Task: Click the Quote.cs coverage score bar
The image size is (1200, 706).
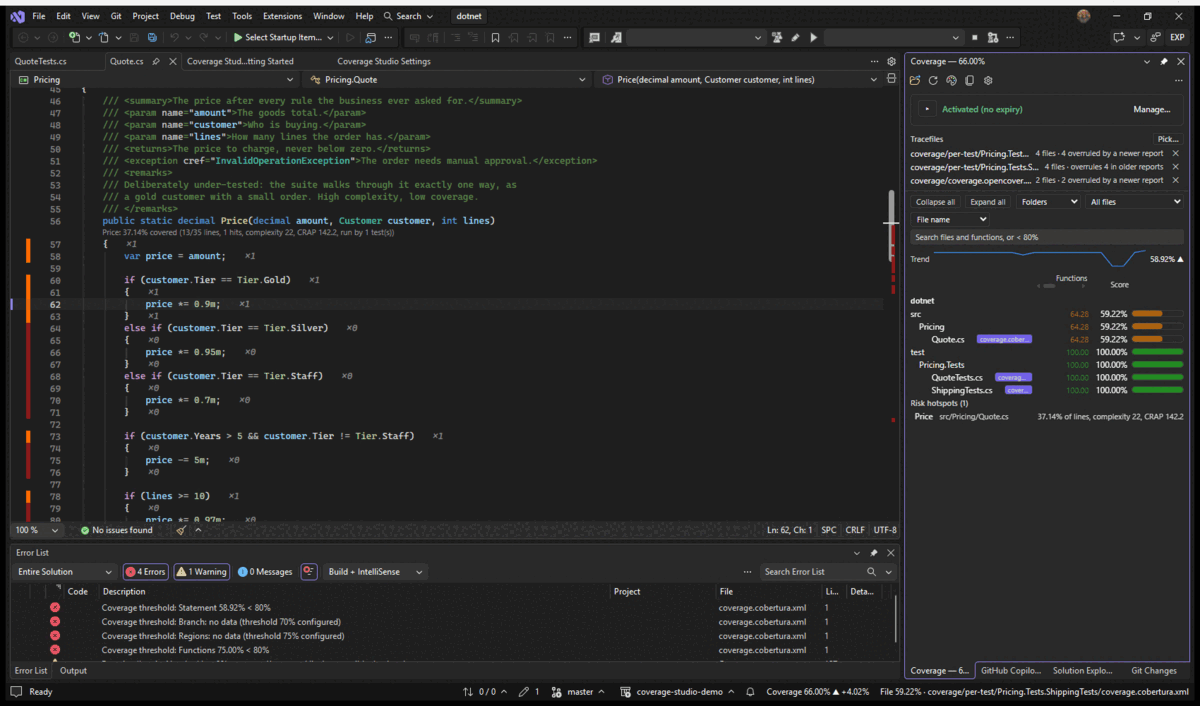Action: coord(1157,339)
